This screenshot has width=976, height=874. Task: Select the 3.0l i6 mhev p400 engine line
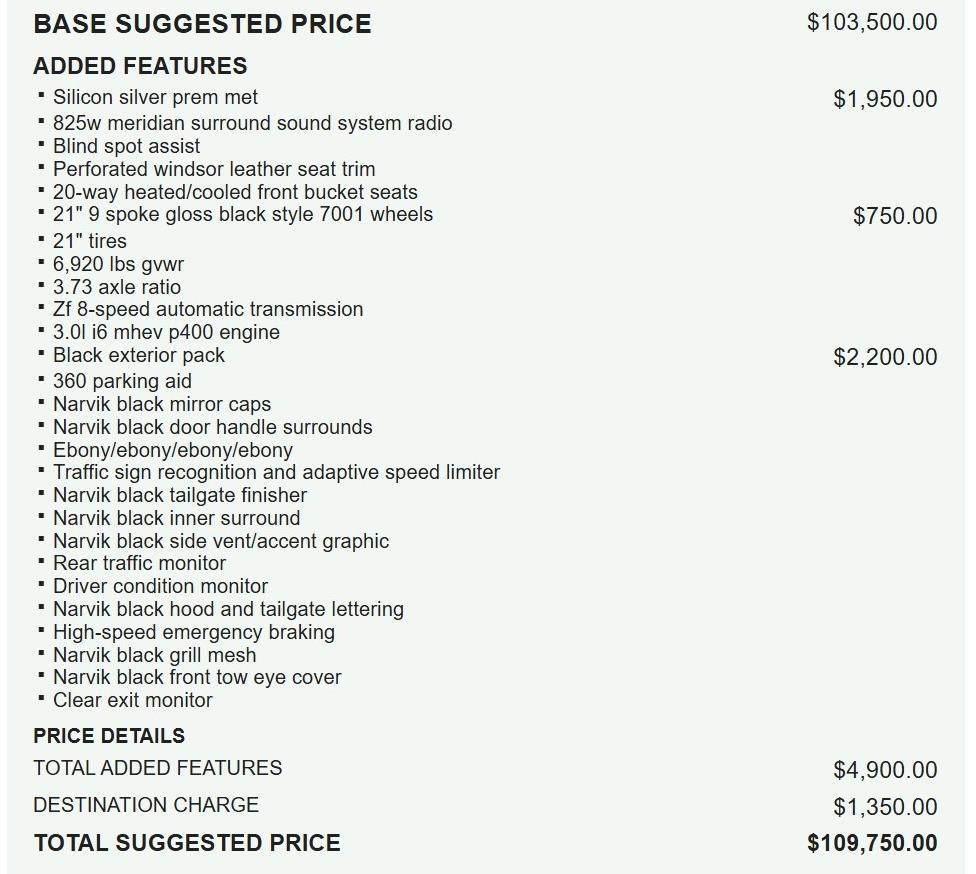[166, 332]
